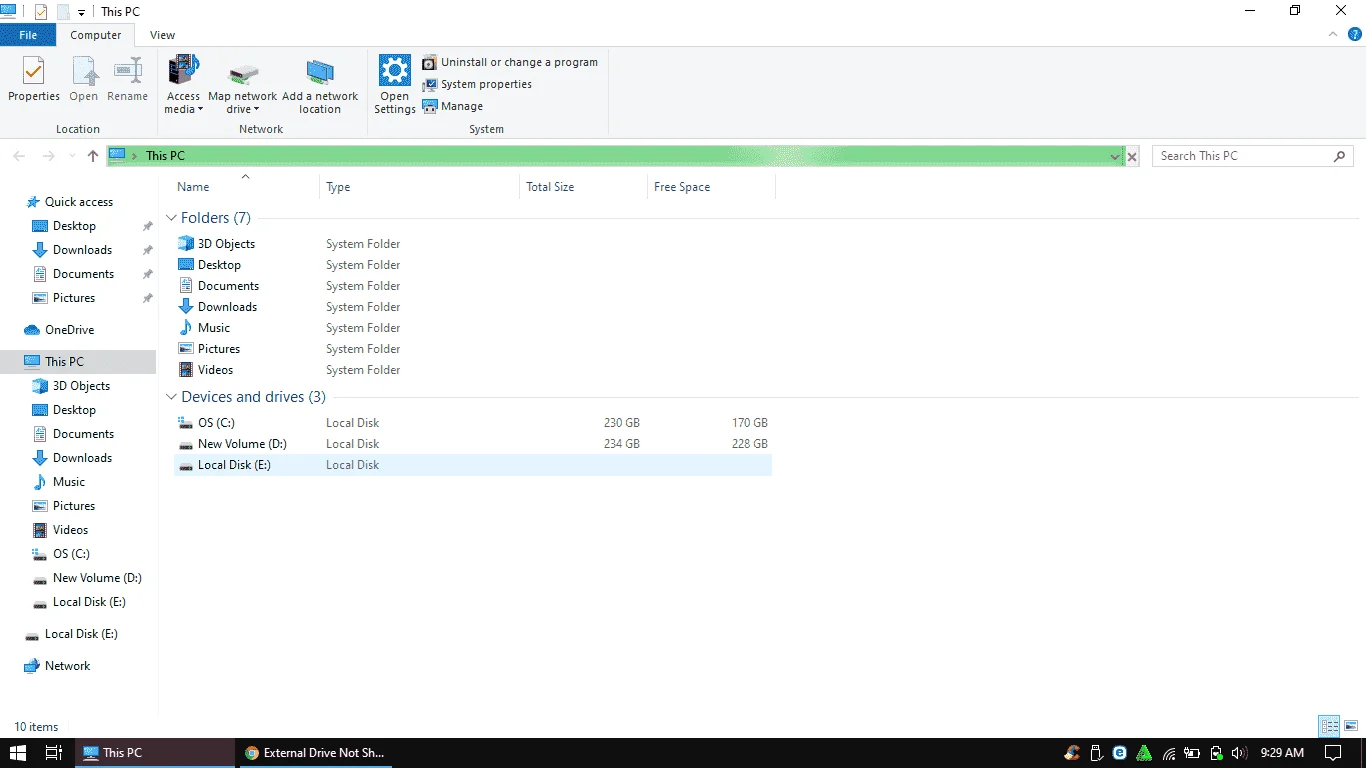
Task: Click the stop loading X beside address bar
Action: click(1132, 157)
